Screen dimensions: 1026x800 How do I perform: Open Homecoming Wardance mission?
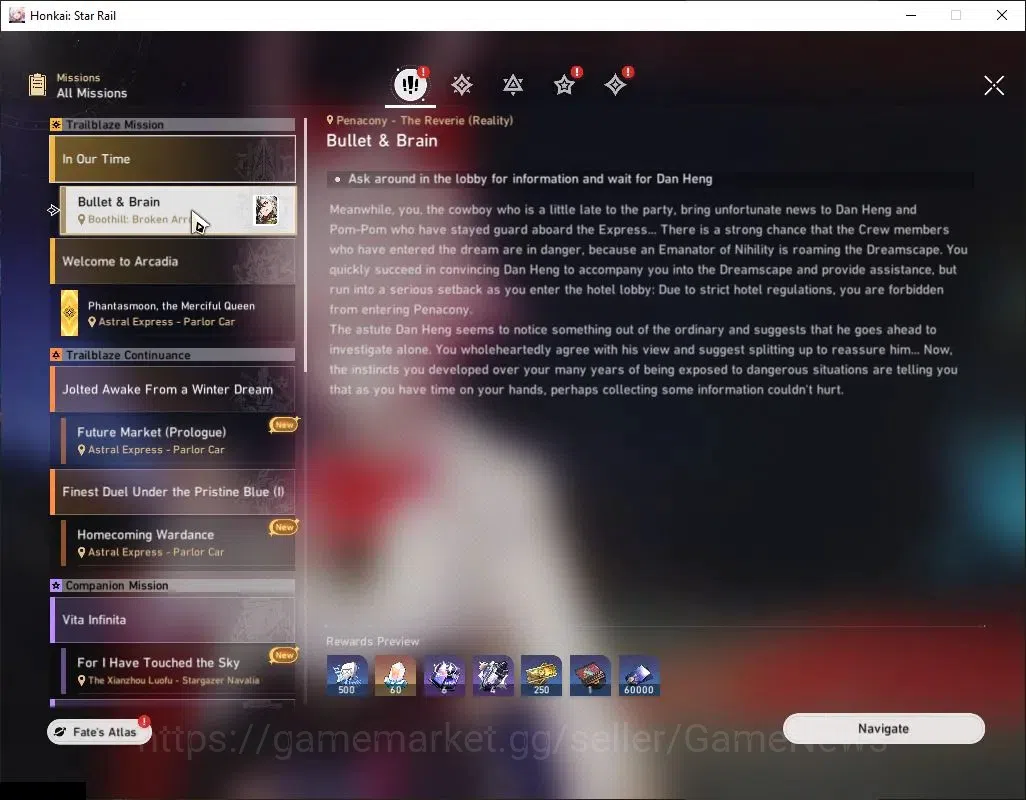[x=178, y=543]
